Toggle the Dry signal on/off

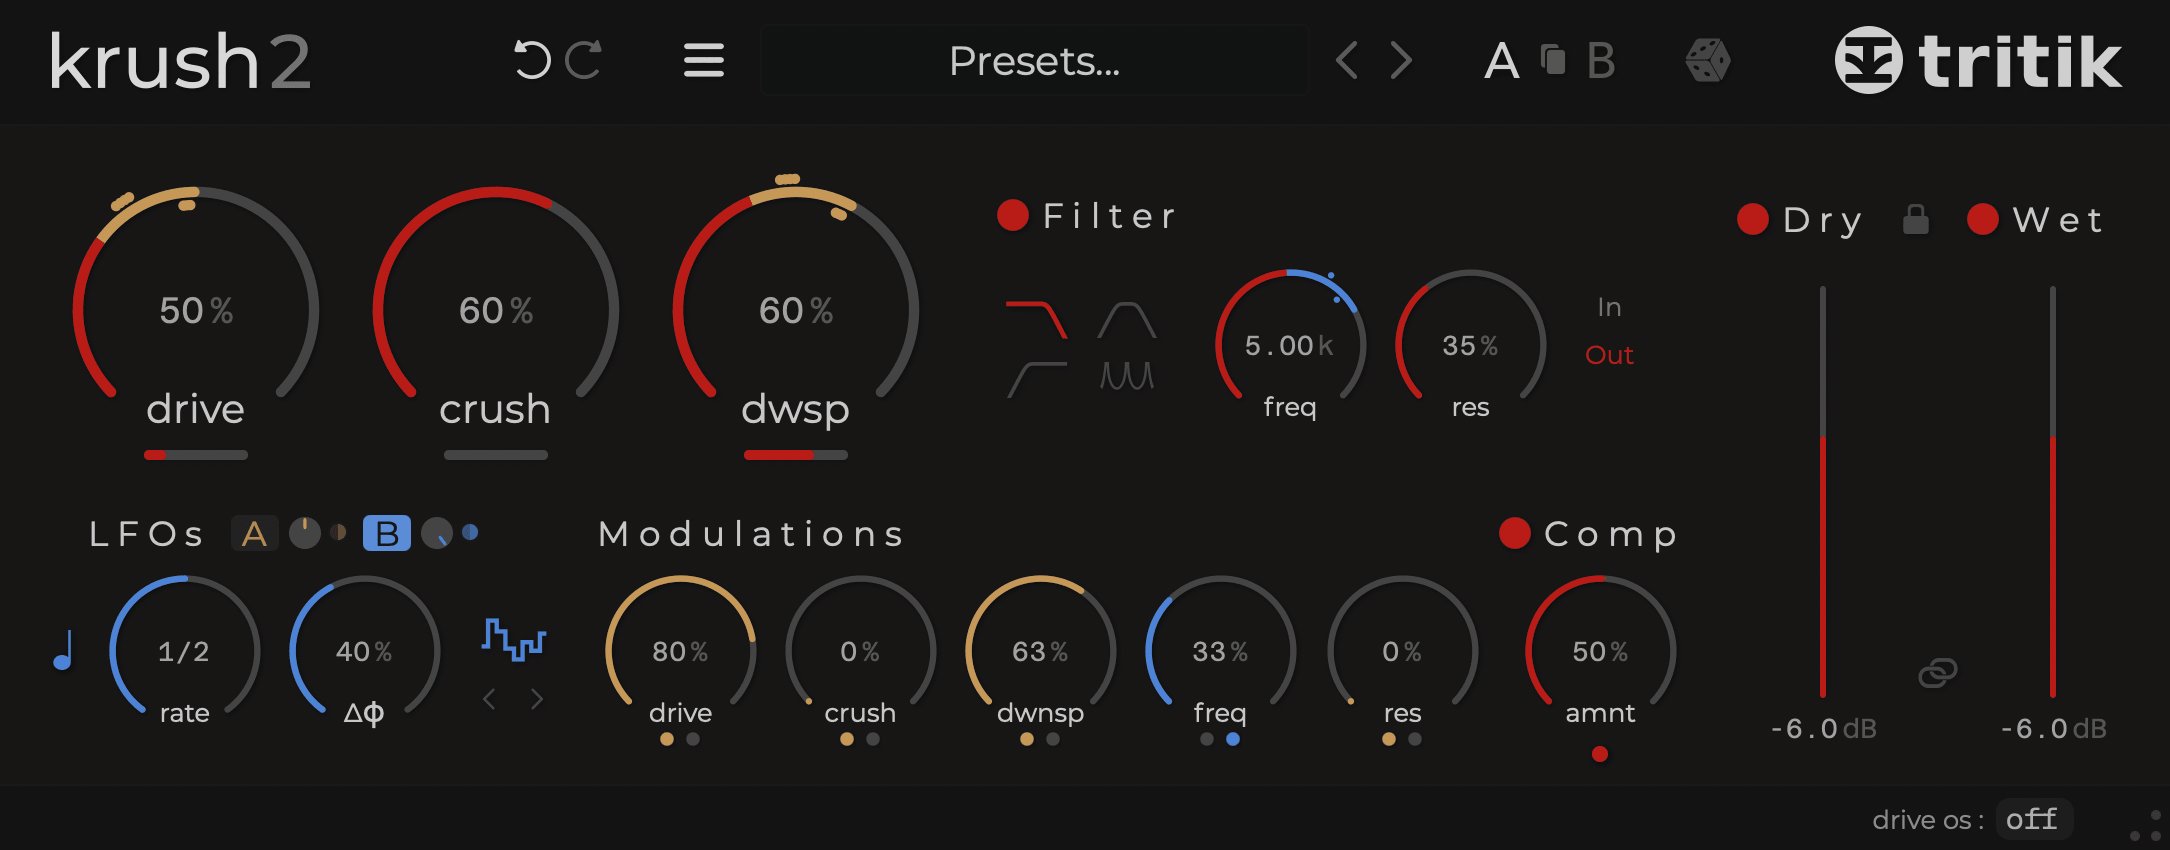[x=1753, y=219]
